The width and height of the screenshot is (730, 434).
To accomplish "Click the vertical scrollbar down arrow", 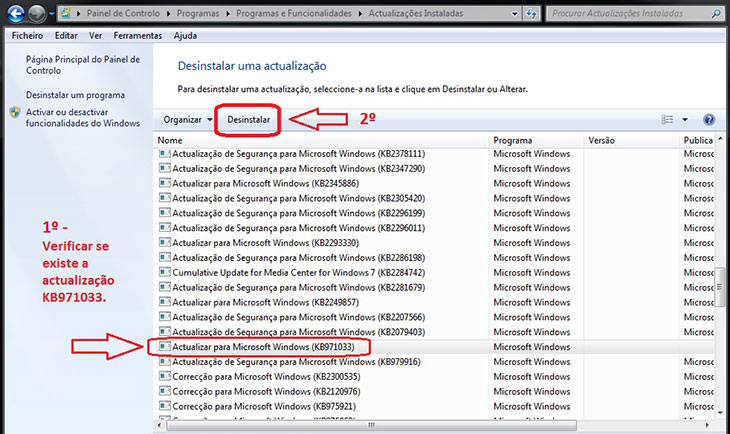I will coord(720,412).
